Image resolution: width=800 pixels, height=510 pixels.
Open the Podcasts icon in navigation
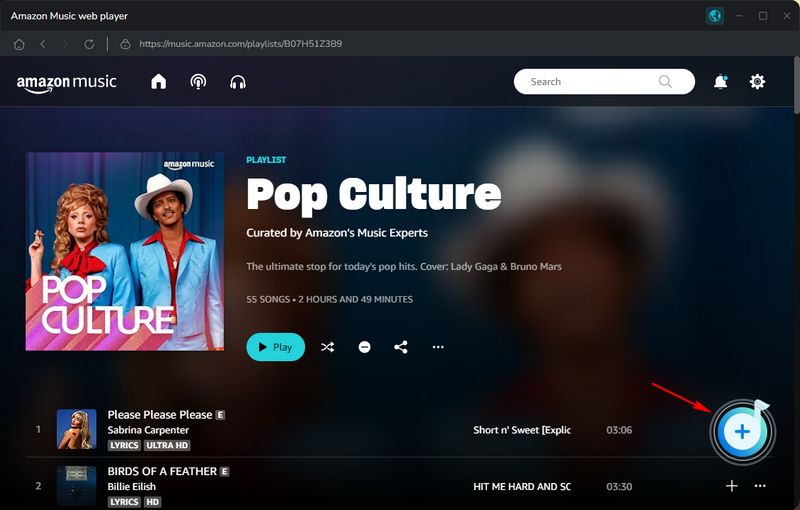coord(198,82)
